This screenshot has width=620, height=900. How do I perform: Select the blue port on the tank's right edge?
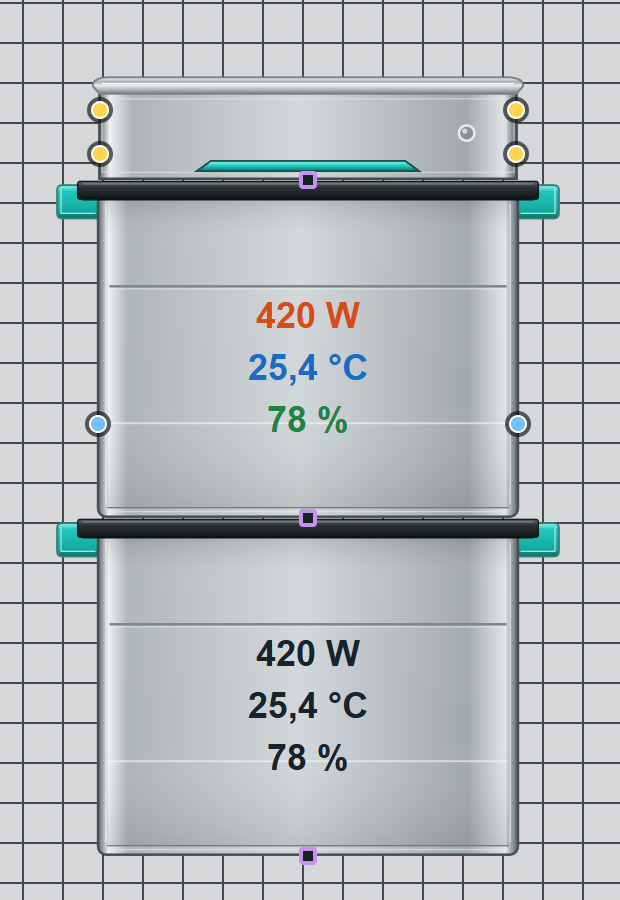[518, 424]
